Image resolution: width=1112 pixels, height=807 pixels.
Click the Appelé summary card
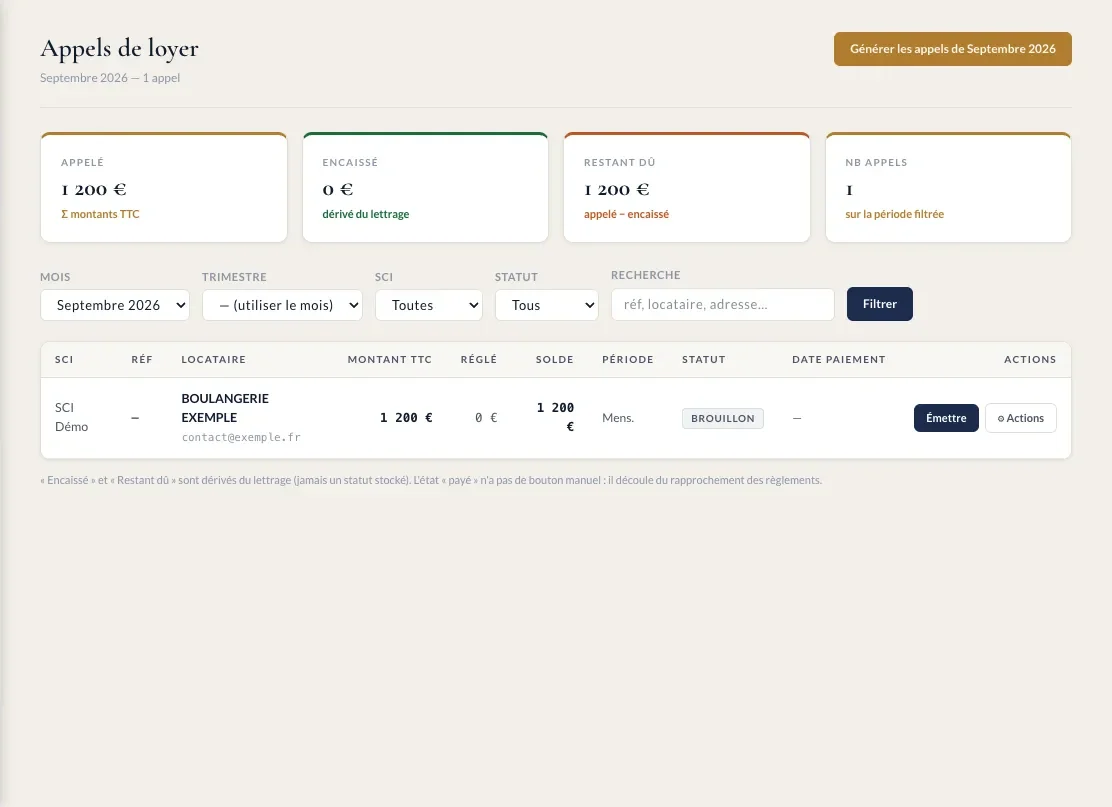pyautogui.click(x=164, y=187)
